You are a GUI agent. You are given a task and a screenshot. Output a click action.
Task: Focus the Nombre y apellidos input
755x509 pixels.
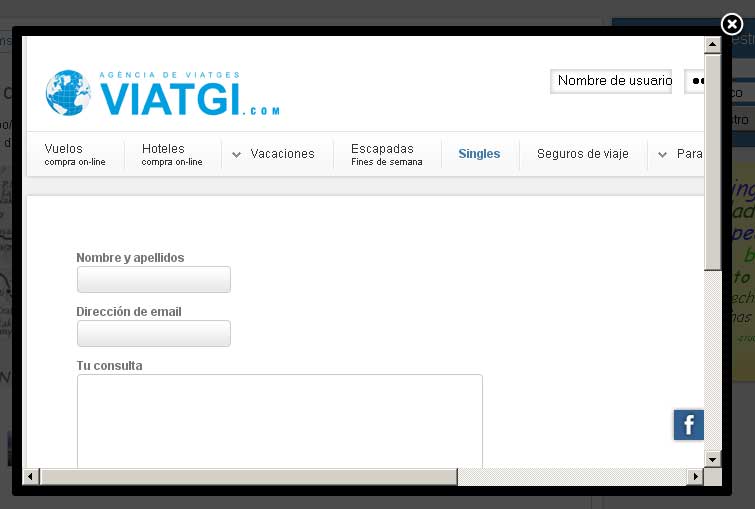(154, 279)
